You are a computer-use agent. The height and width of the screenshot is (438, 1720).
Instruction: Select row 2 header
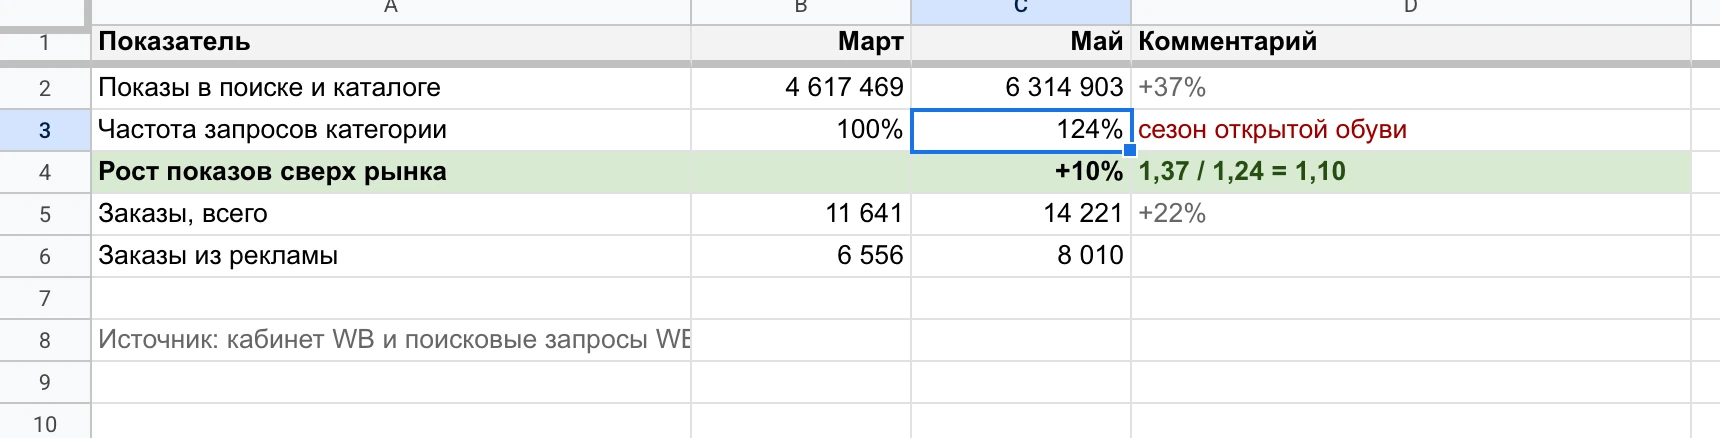pos(45,88)
